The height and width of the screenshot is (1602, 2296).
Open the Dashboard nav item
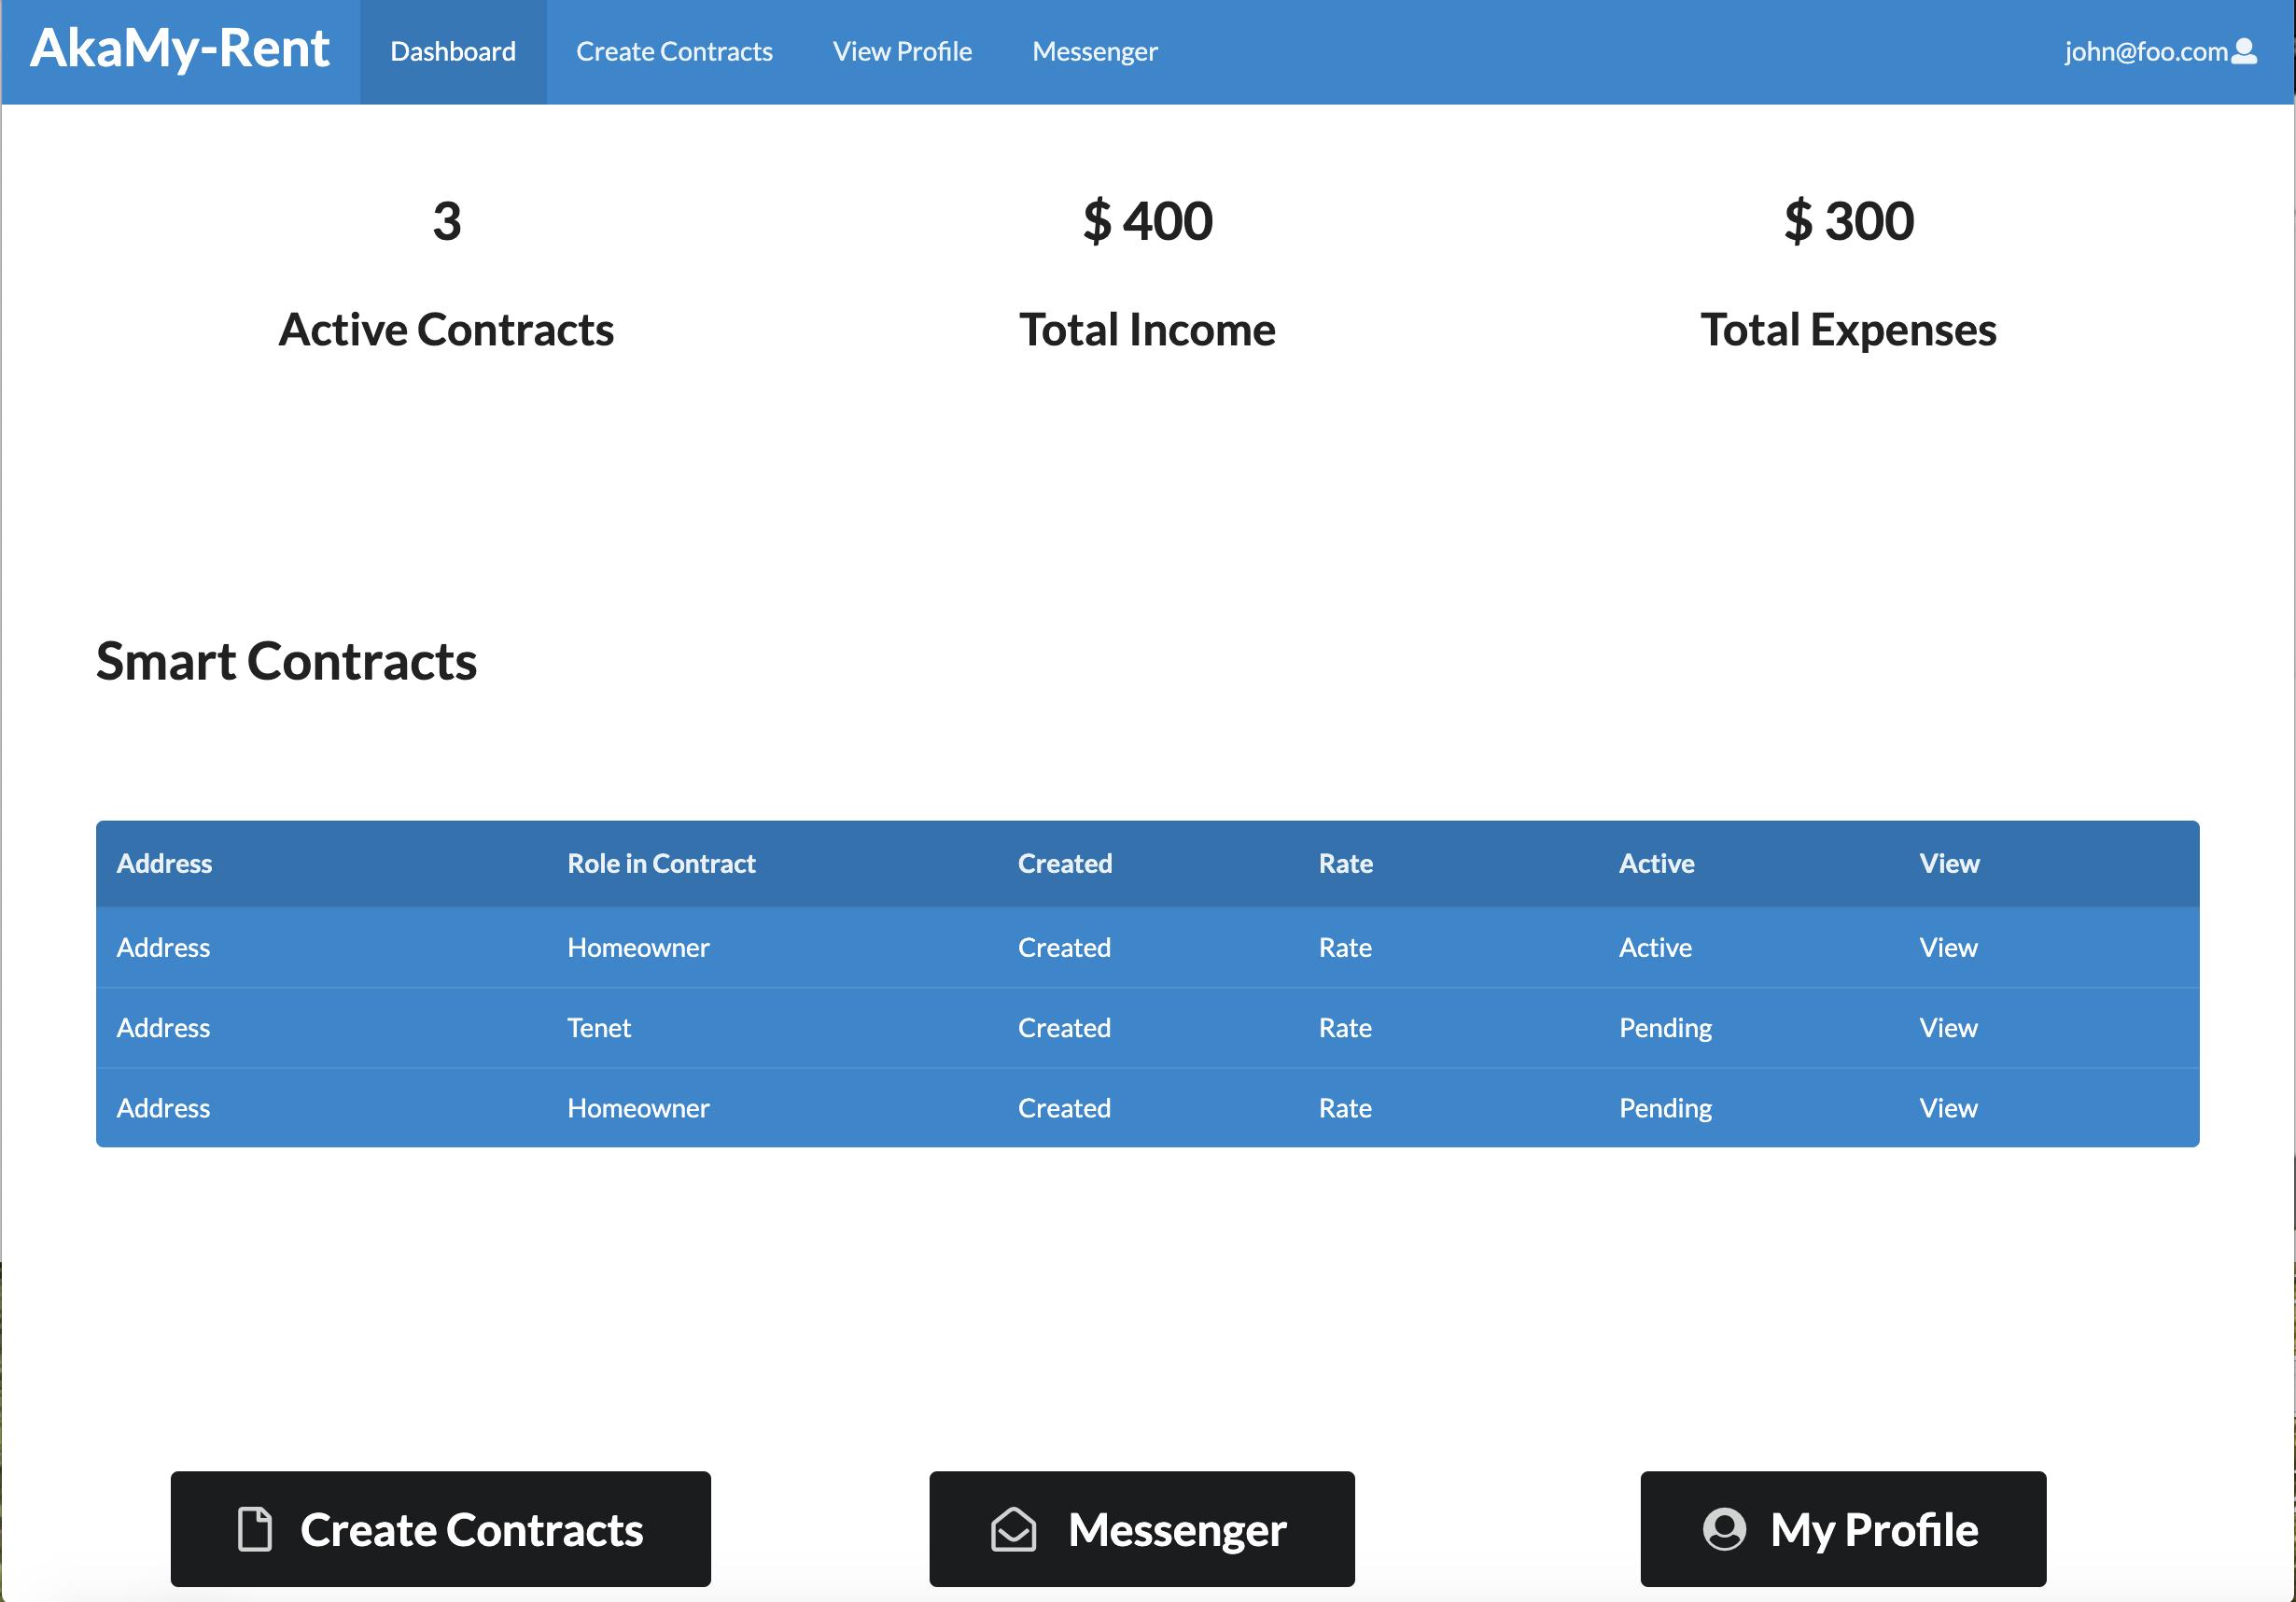point(453,51)
